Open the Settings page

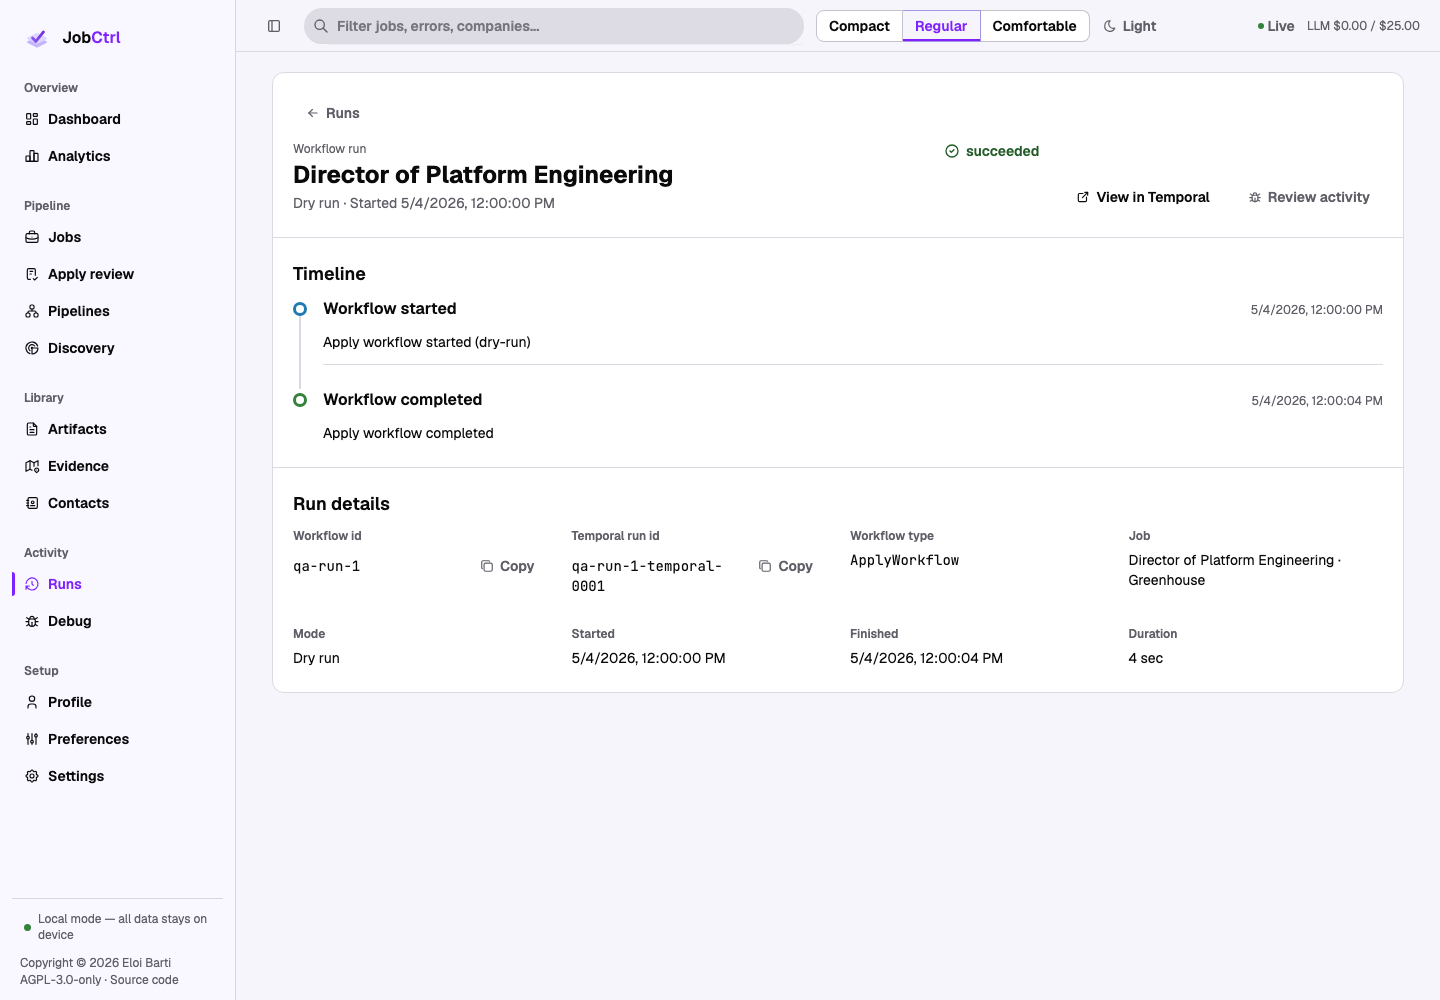click(117, 776)
